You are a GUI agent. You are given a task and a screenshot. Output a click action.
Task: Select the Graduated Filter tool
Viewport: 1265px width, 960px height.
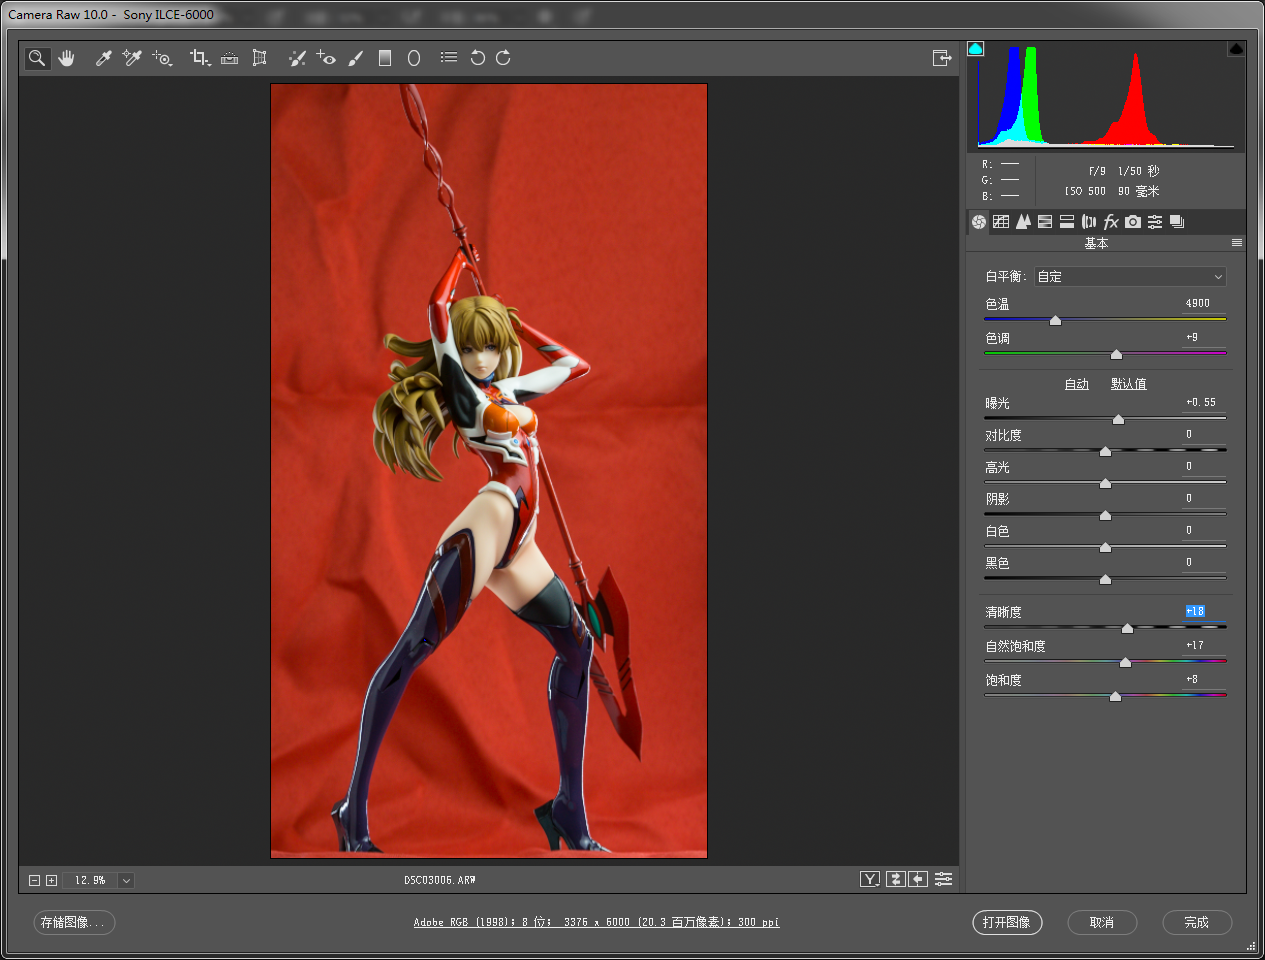click(x=385, y=58)
